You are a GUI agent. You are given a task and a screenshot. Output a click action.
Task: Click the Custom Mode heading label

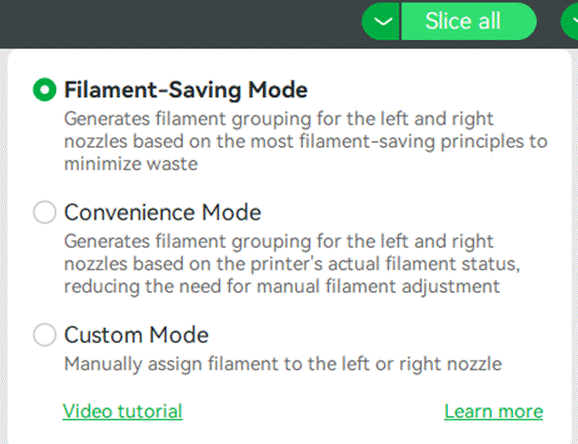pyautogui.click(x=136, y=335)
